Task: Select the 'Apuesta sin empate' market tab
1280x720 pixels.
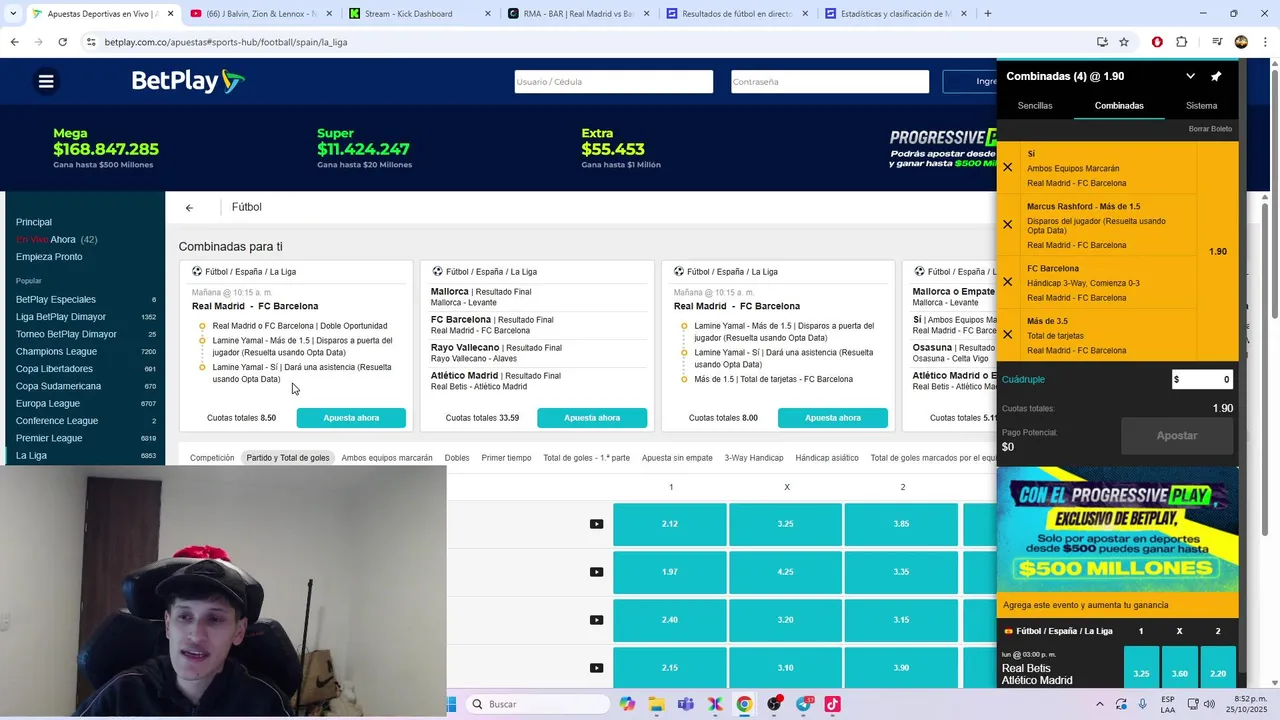Action: pyautogui.click(x=677, y=458)
